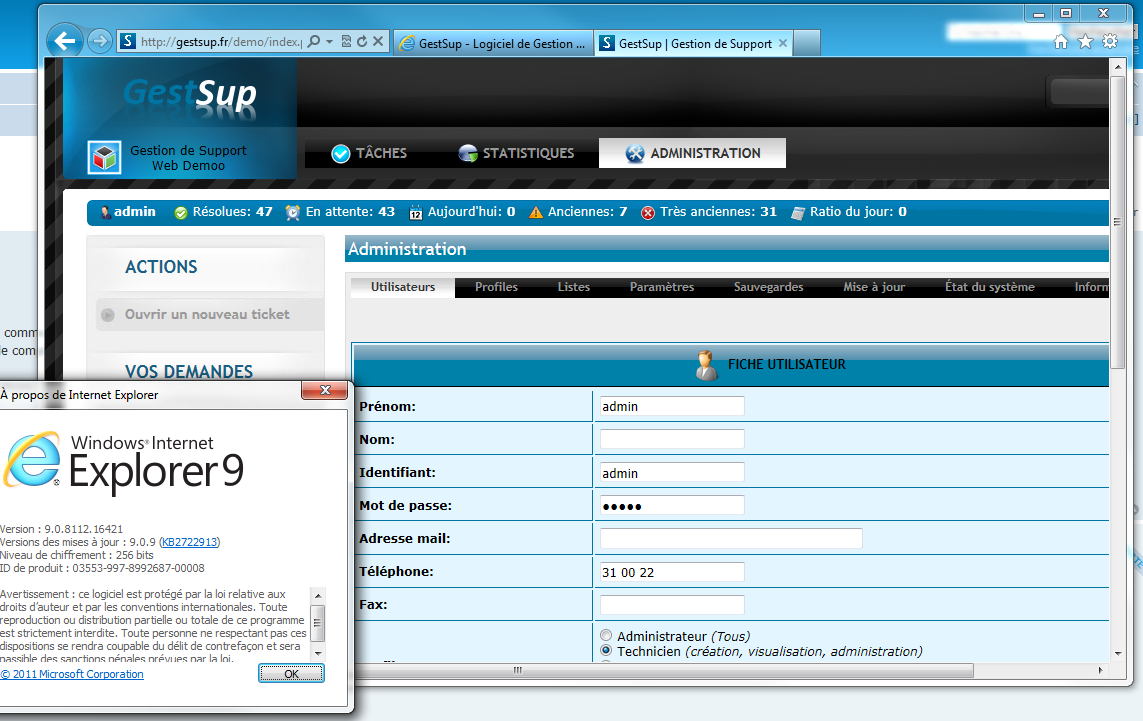Open the IE Tools gear icon
Image resolution: width=1143 pixels, height=721 pixels.
(x=1110, y=42)
